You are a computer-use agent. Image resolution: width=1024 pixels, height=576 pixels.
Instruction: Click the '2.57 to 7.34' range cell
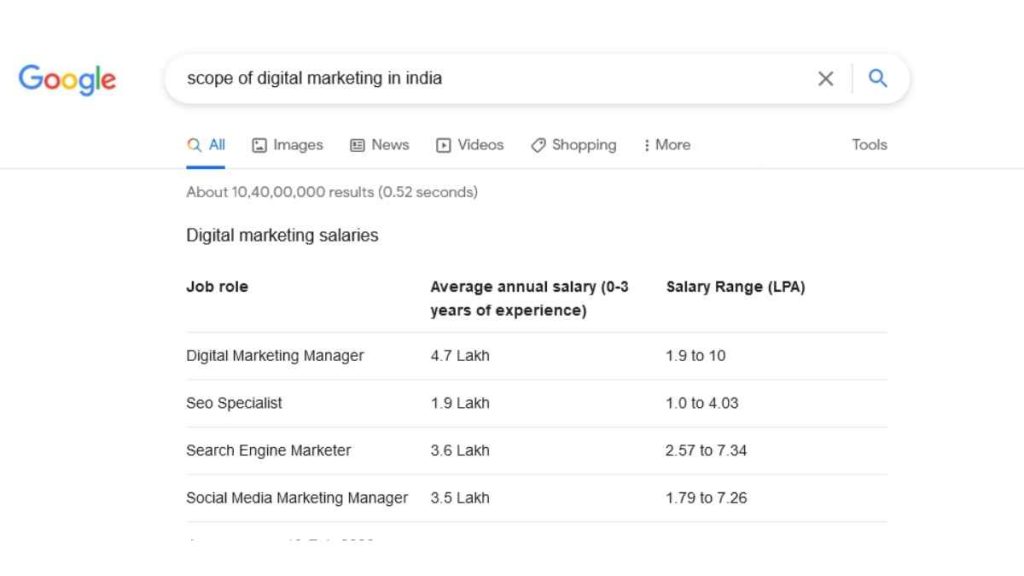click(706, 451)
